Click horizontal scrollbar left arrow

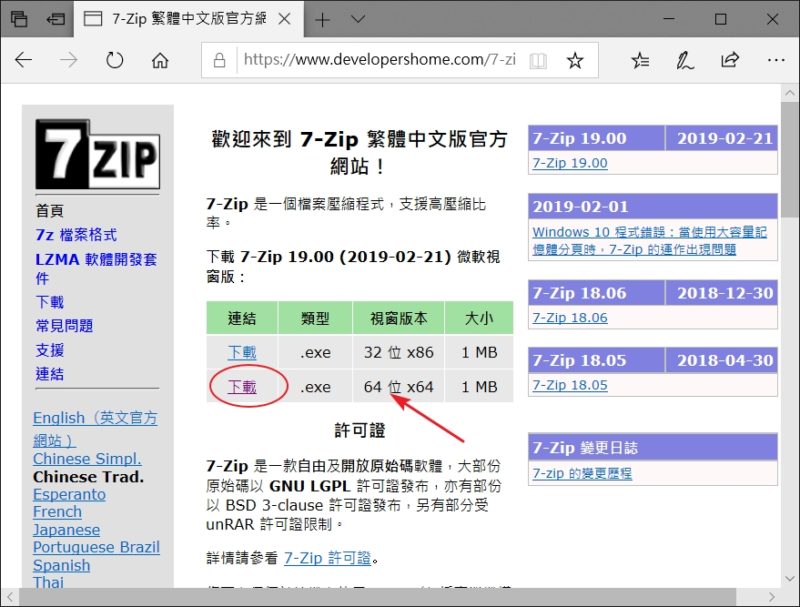point(10,596)
